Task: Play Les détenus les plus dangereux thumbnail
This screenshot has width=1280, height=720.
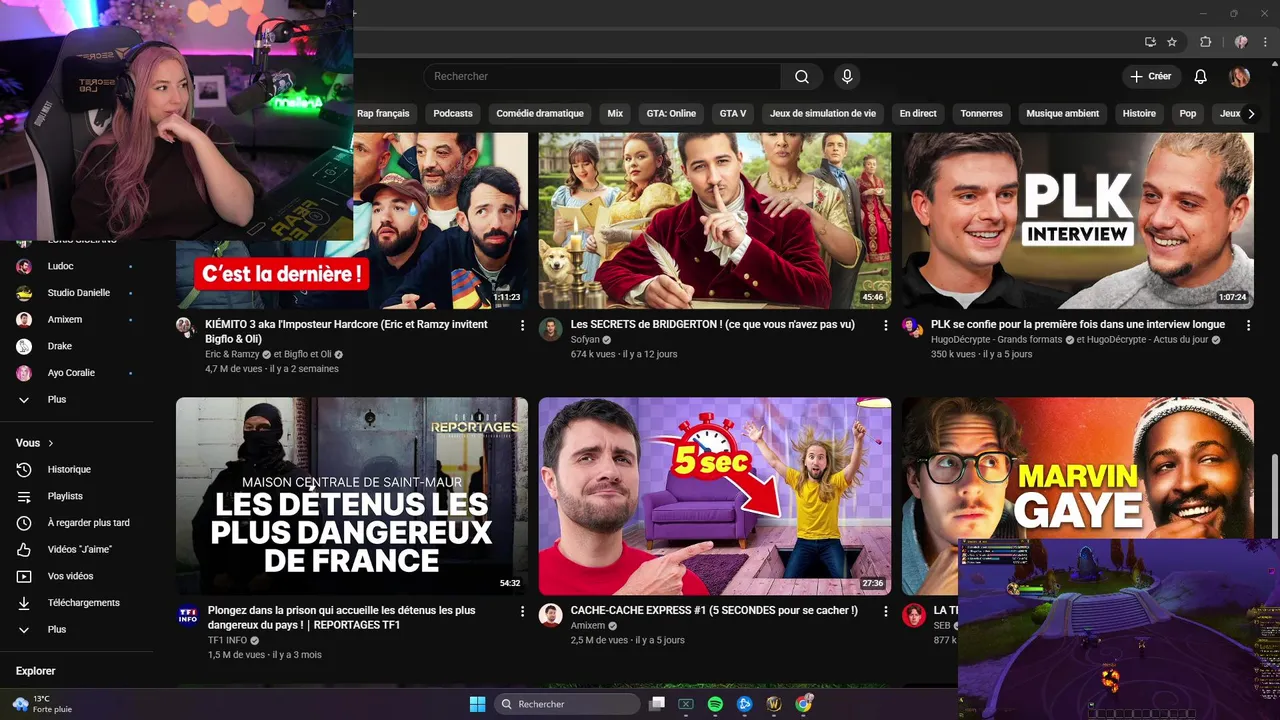Action: pyautogui.click(x=352, y=497)
